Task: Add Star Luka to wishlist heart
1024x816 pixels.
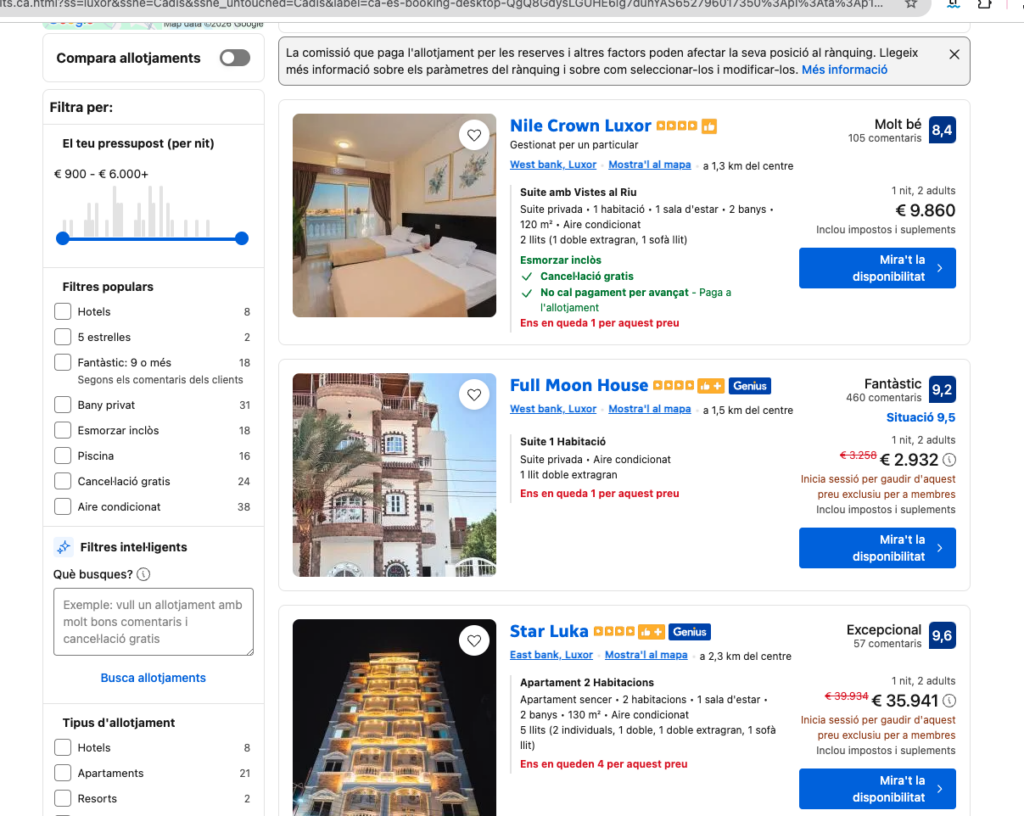Action: click(474, 641)
